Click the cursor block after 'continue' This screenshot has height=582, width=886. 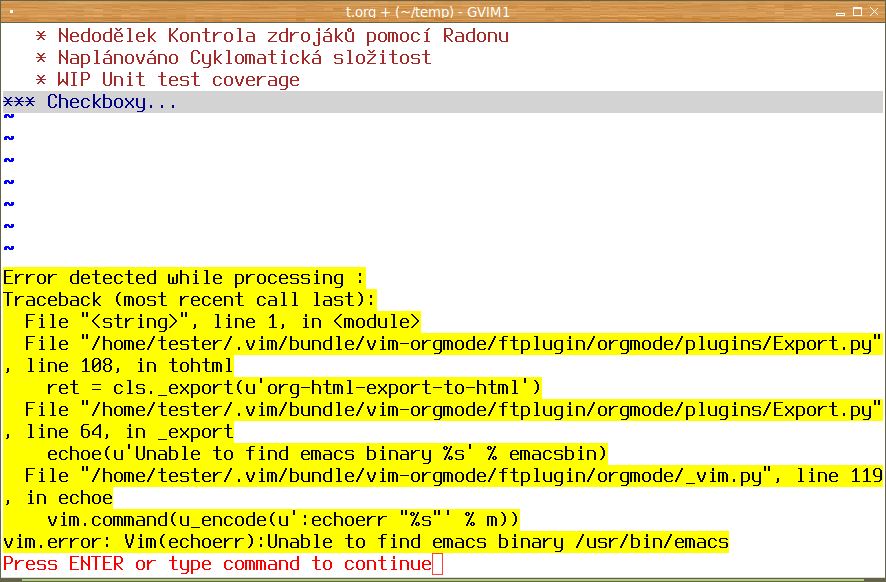coord(437,564)
